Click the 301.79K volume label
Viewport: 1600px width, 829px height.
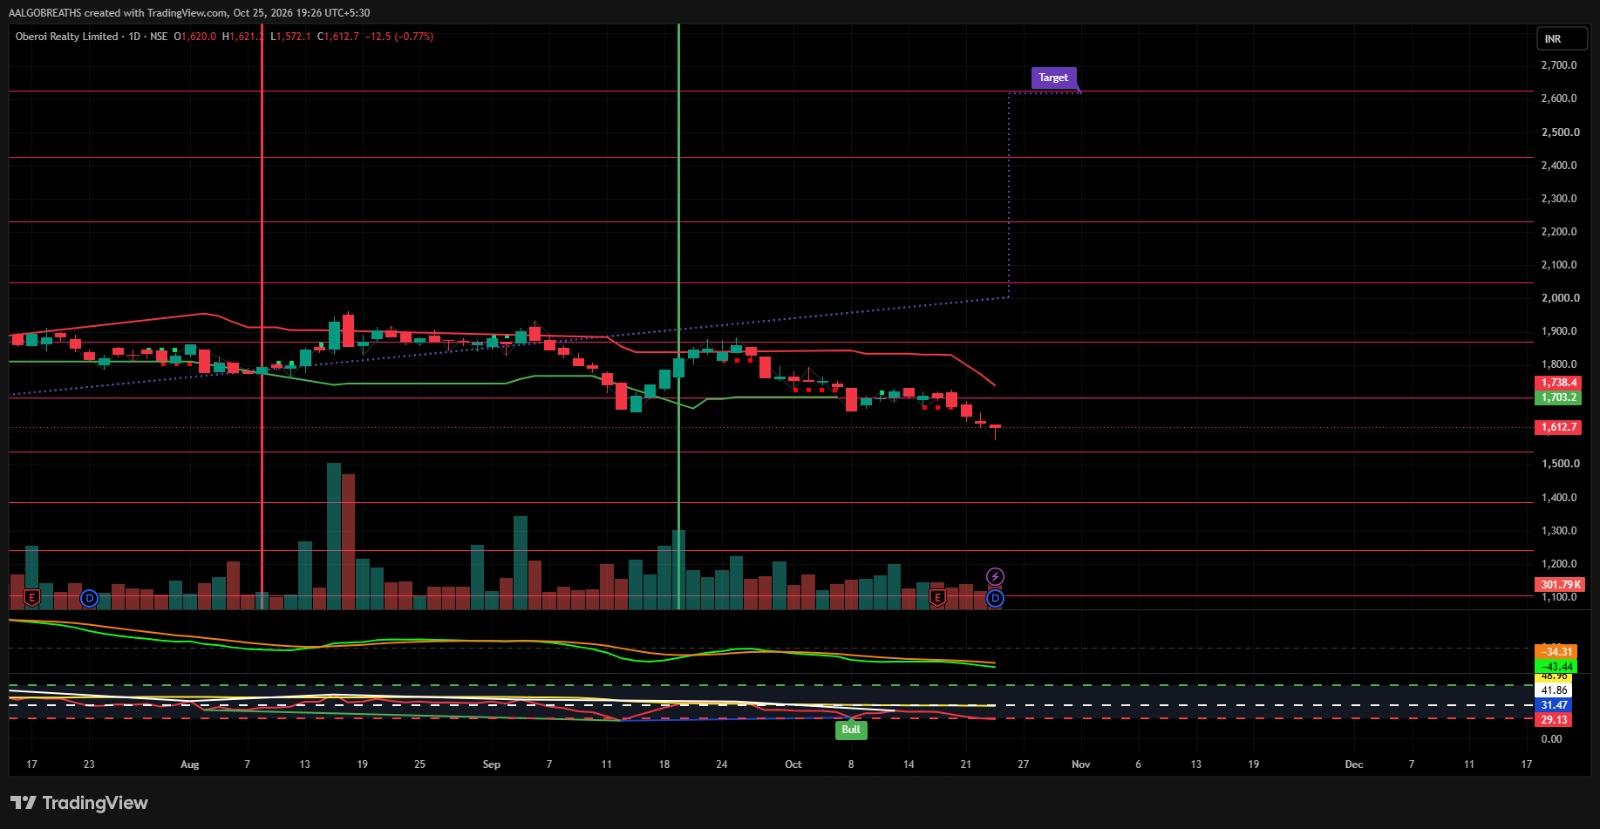point(1559,585)
